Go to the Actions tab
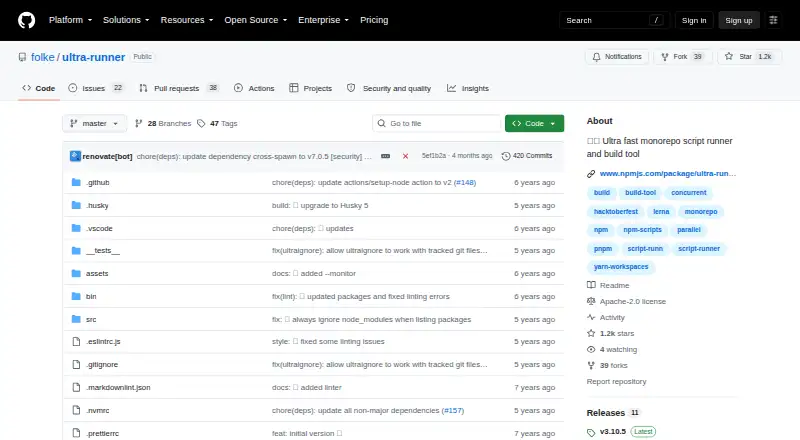Image resolution: width=800 pixels, height=440 pixels. pyautogui.click(x=254, y=88)
